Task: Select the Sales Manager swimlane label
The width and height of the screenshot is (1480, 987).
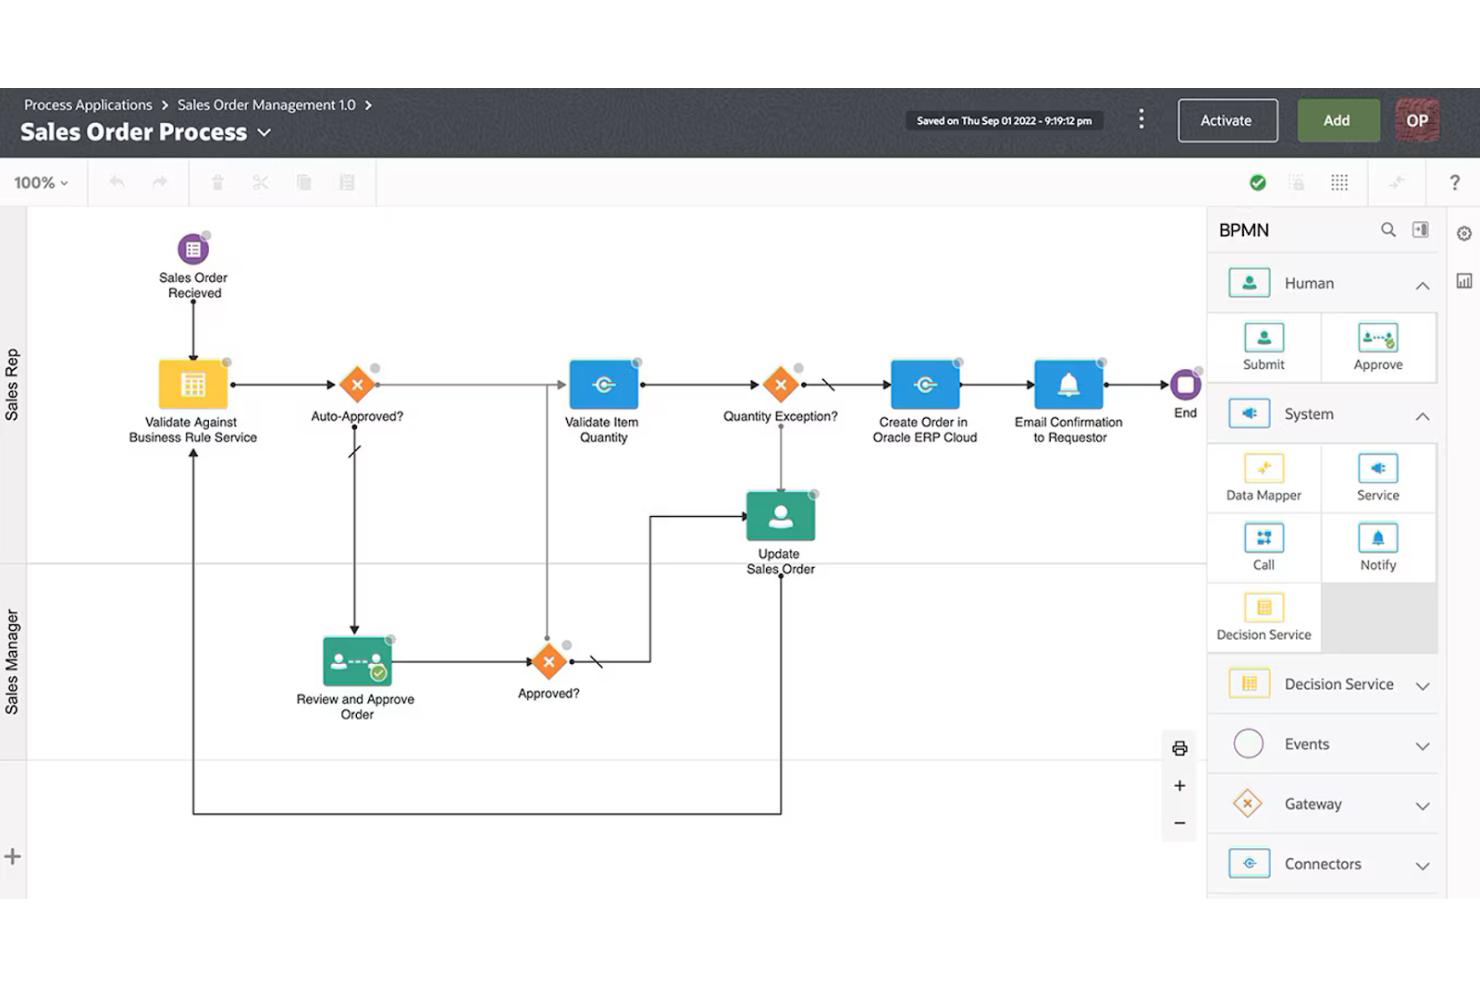Action: (x=12, y=661)
